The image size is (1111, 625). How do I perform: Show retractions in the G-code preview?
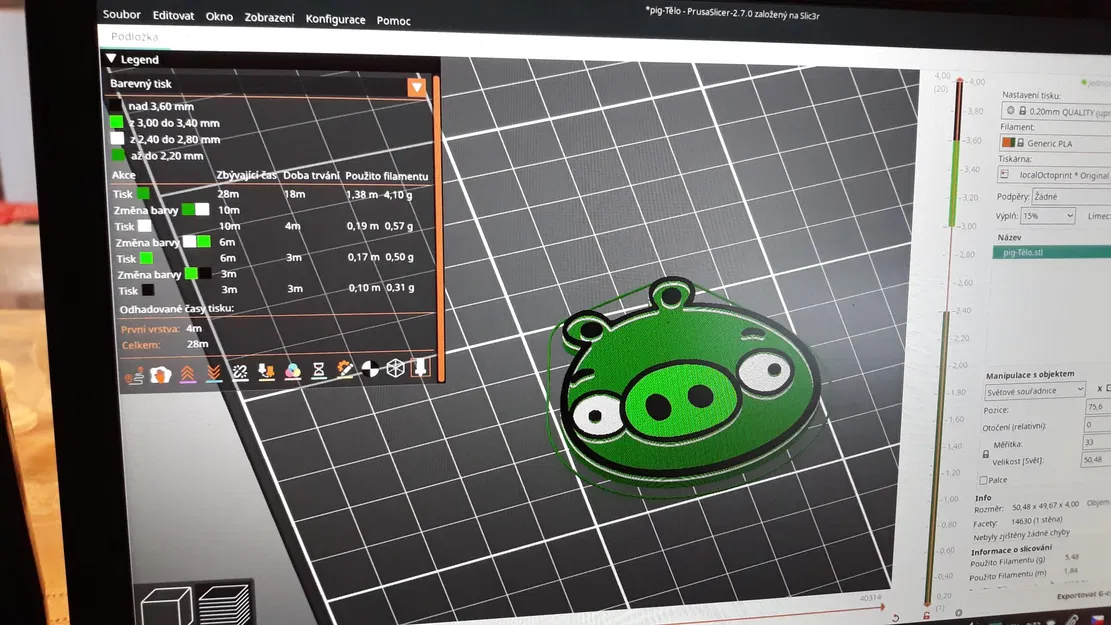tap(188, 370)
